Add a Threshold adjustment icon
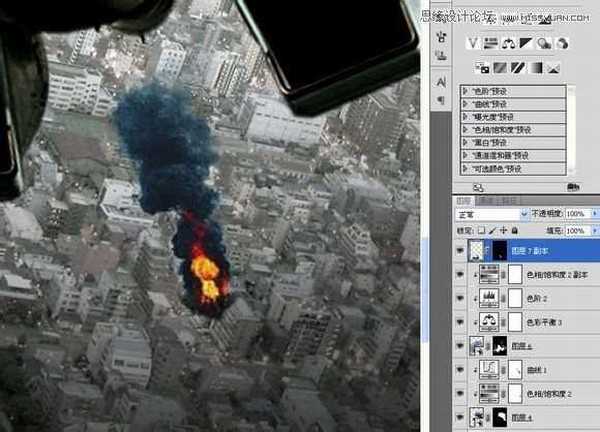 (x=518, y=68)
